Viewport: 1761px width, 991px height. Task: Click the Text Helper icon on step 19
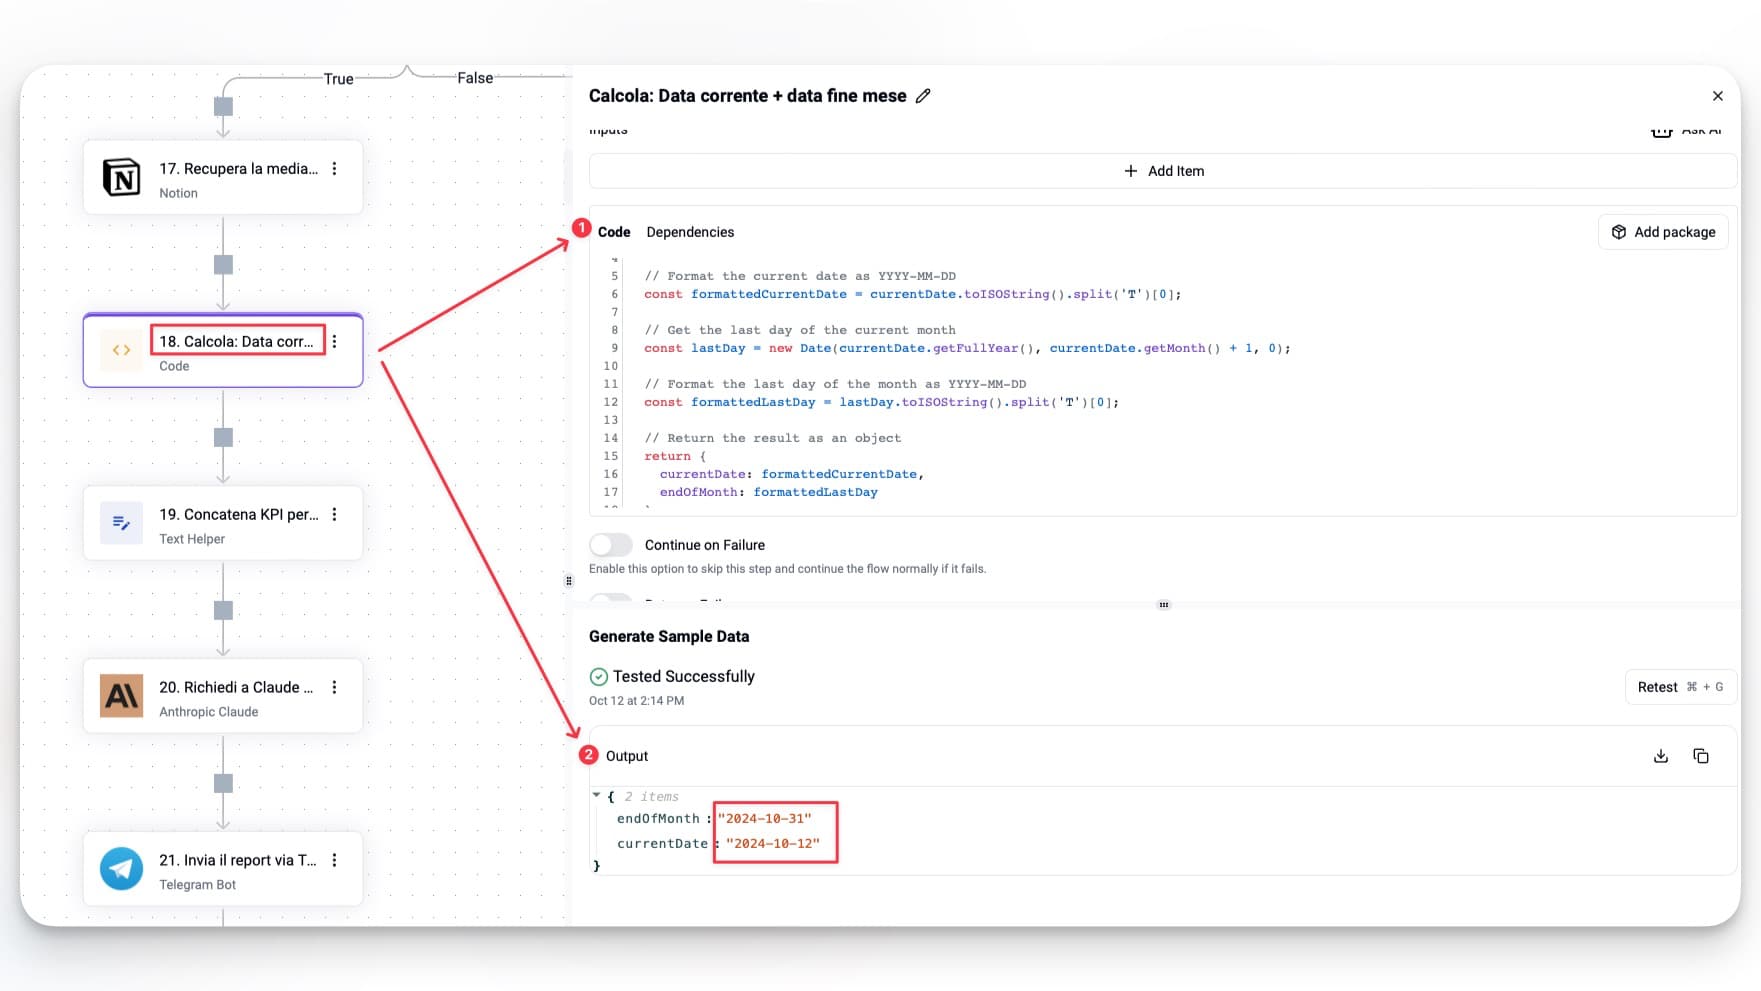tap(122, 523)
